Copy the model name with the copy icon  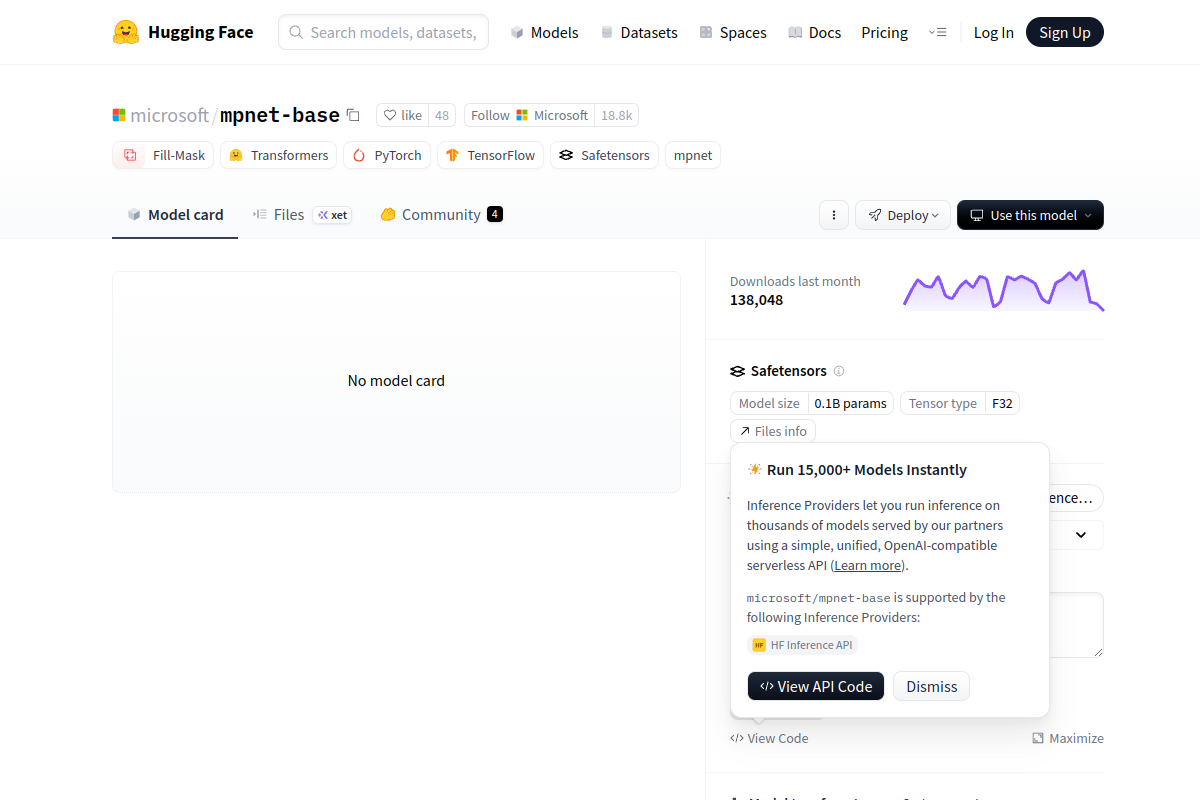tap(353, 115)
